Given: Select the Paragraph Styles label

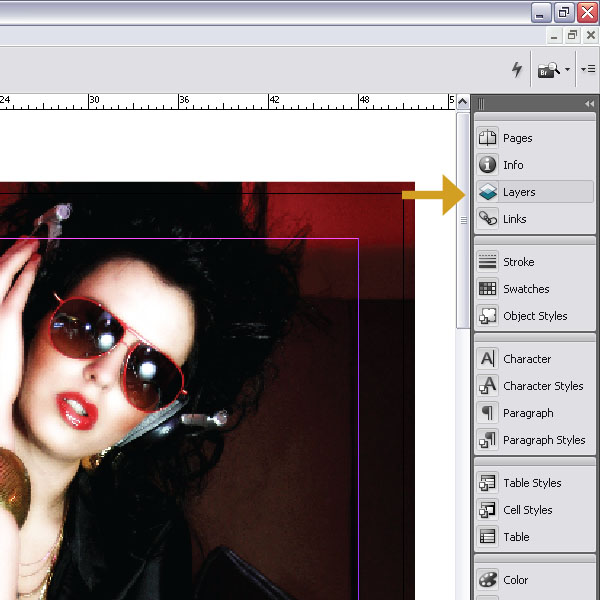Looking at the screenshot, I should point(544,440).
